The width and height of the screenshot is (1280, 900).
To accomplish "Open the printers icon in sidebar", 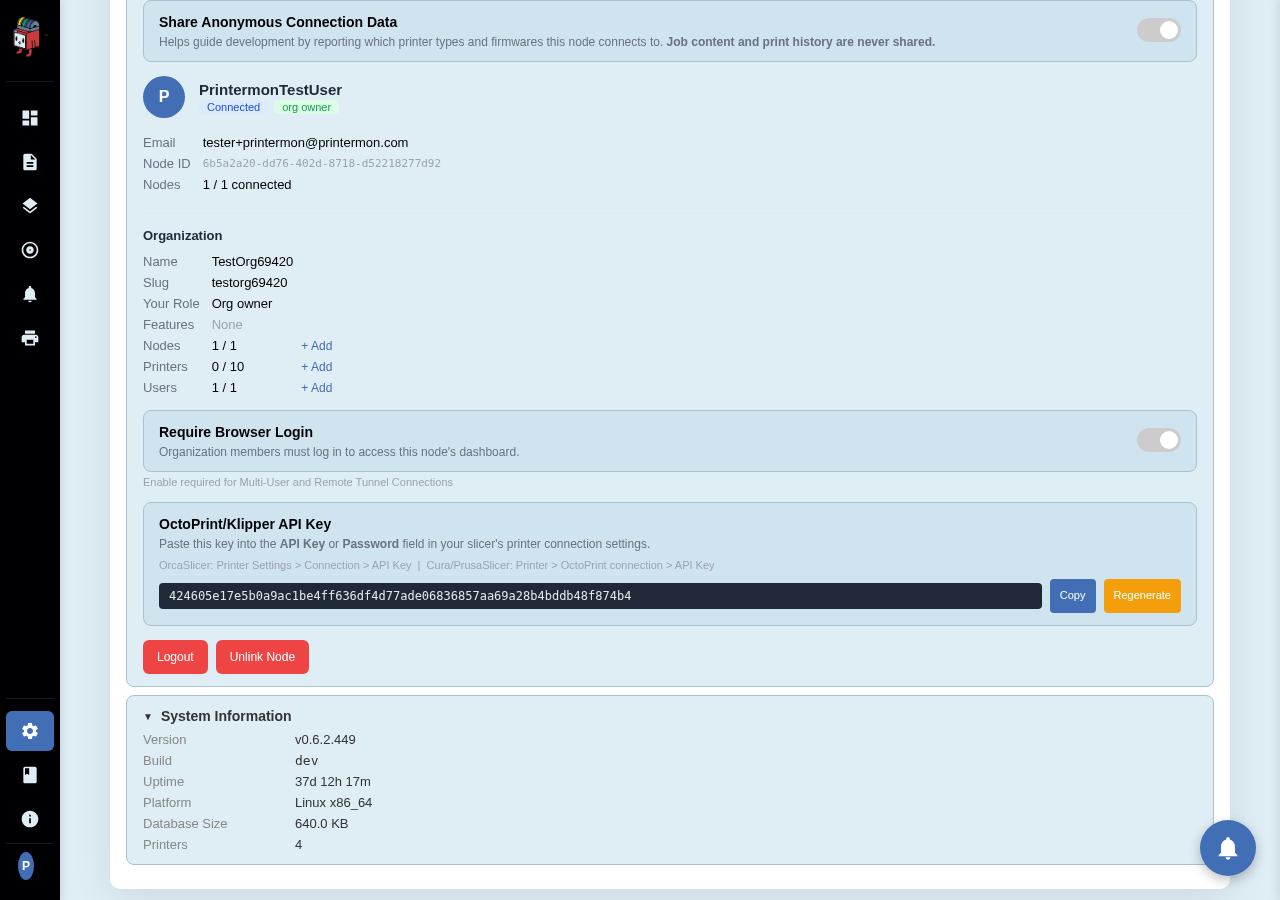I will [30, 338].
